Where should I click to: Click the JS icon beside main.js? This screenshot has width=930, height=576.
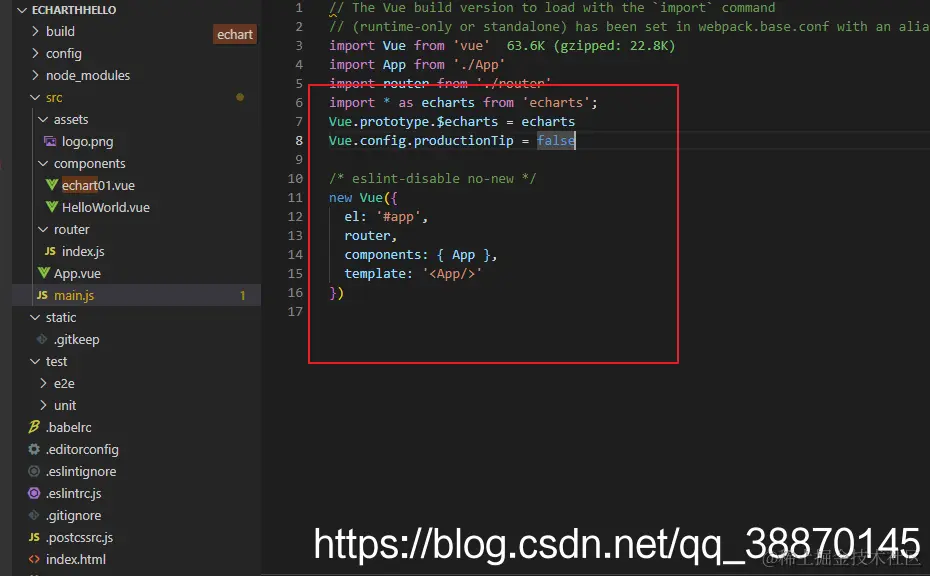[x=42, y=295]
